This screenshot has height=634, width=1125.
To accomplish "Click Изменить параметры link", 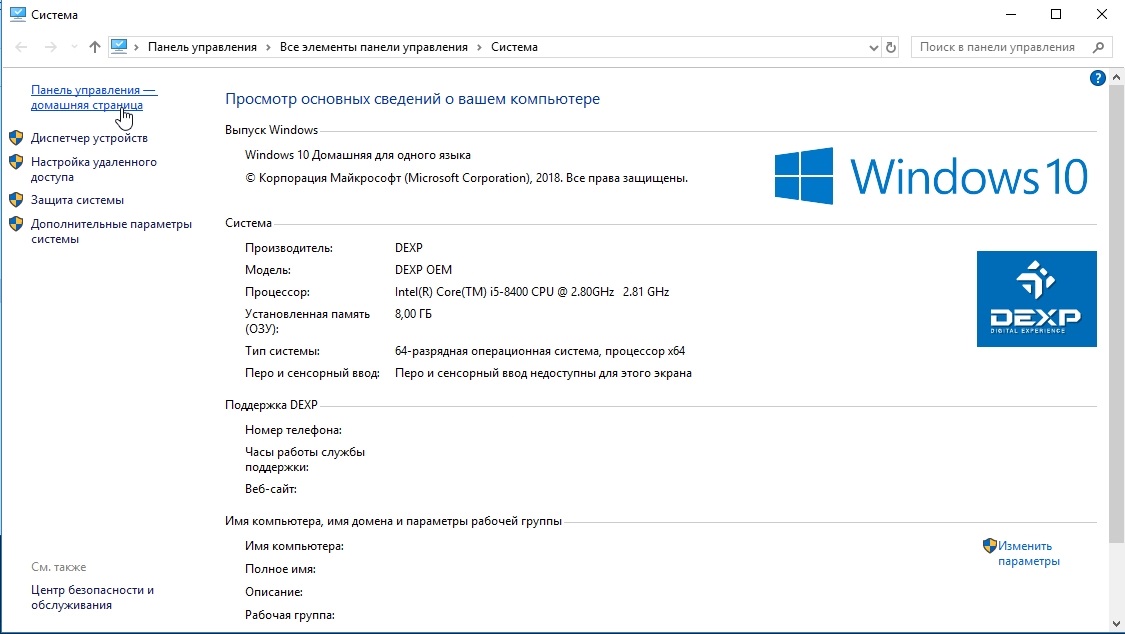I will click(x=1029, y=554).
